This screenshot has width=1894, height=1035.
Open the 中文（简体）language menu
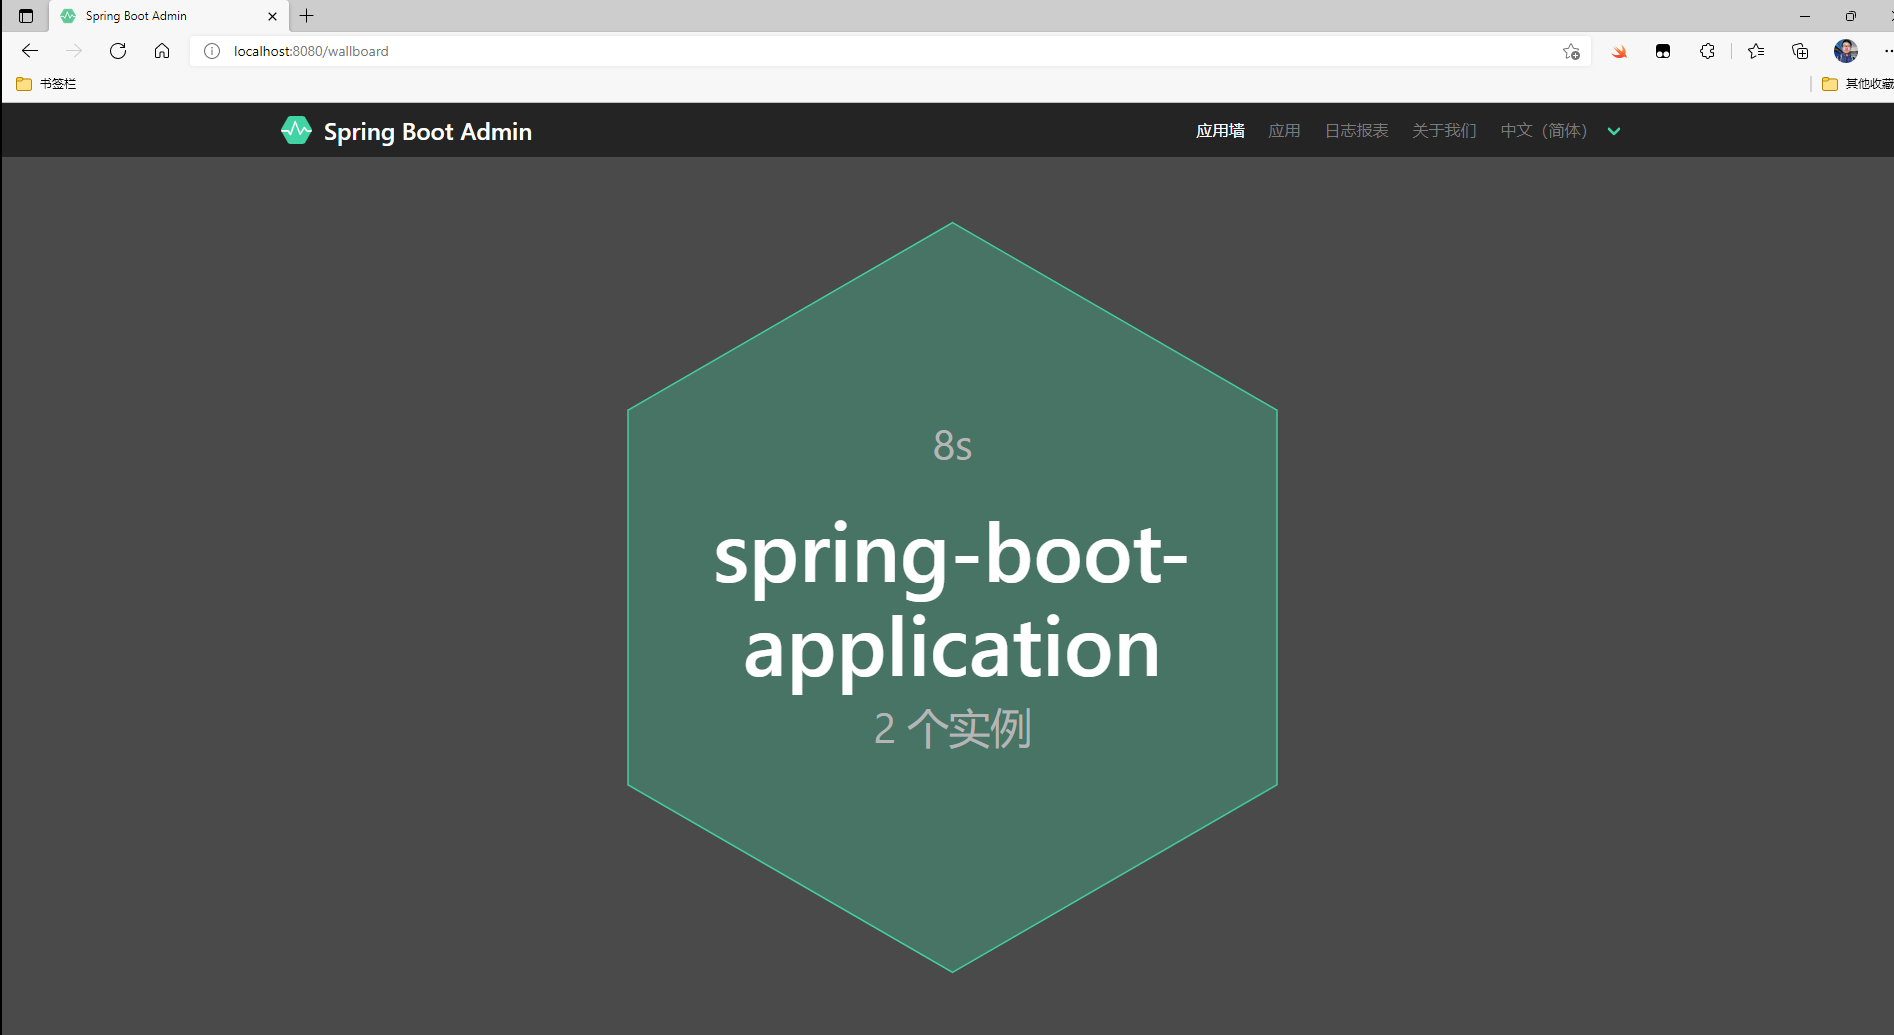click(x=1544, y=131)
